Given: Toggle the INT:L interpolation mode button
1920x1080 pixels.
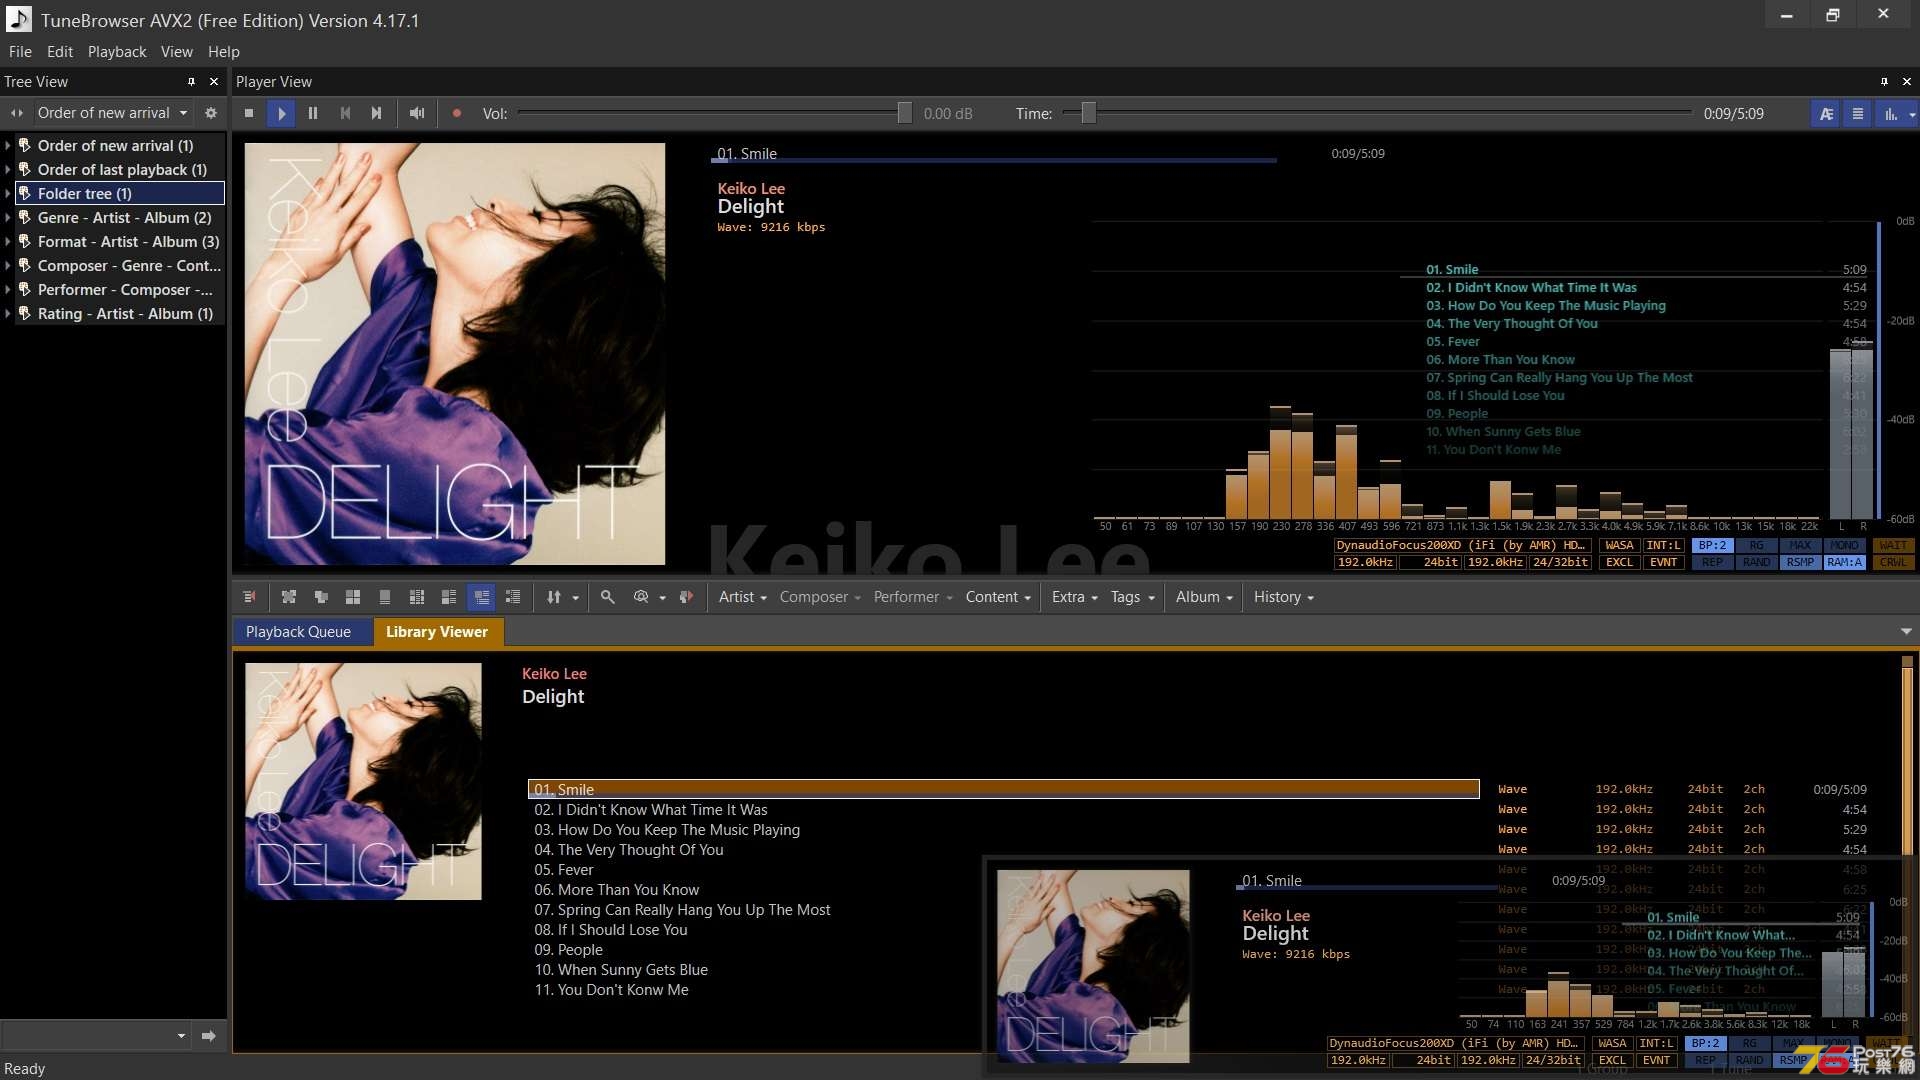Looking at the screenshot, I should tap(1663, 545).
